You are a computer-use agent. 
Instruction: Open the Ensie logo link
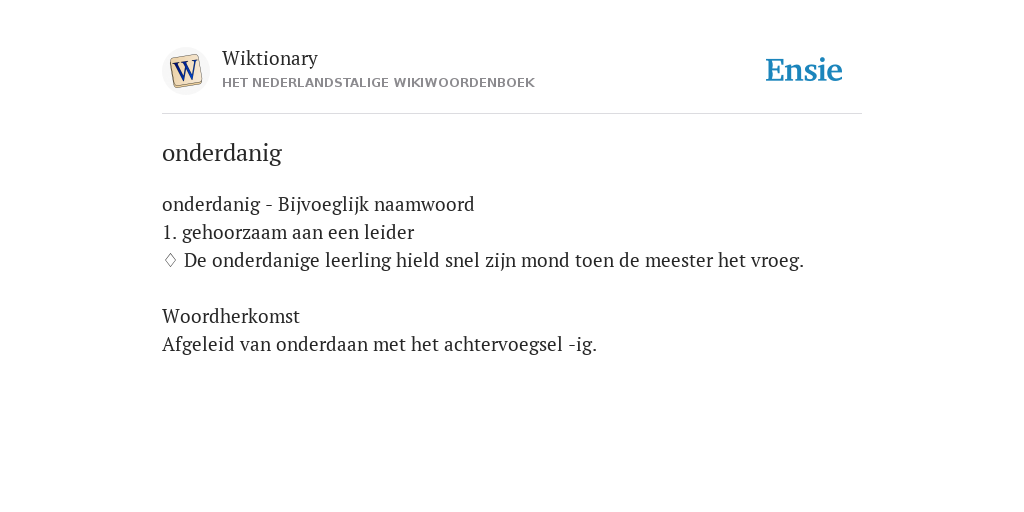(804, 70)
